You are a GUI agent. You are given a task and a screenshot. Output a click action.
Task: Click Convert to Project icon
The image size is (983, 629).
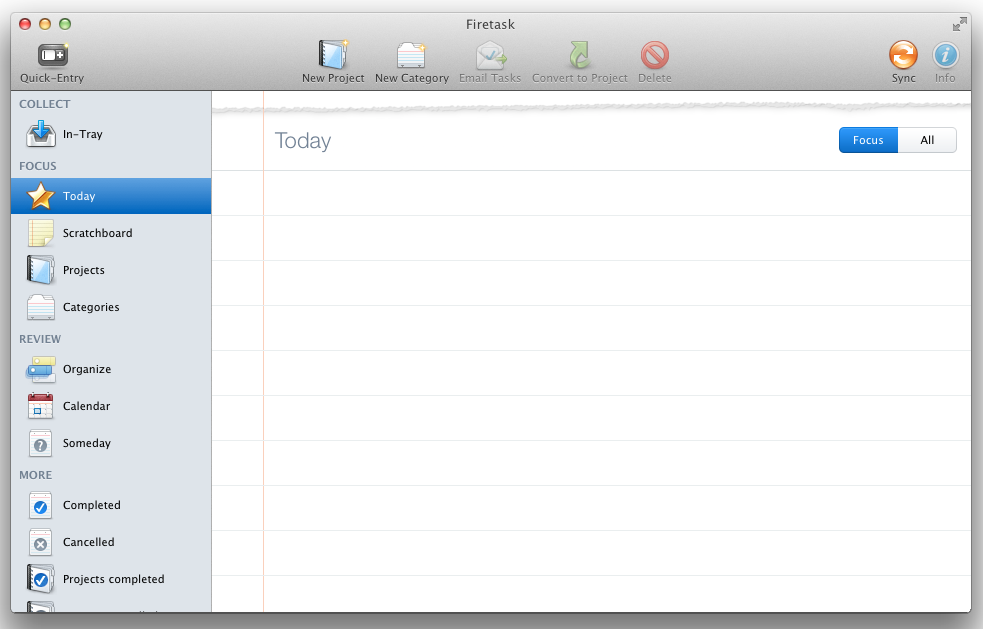click(580, 56)
